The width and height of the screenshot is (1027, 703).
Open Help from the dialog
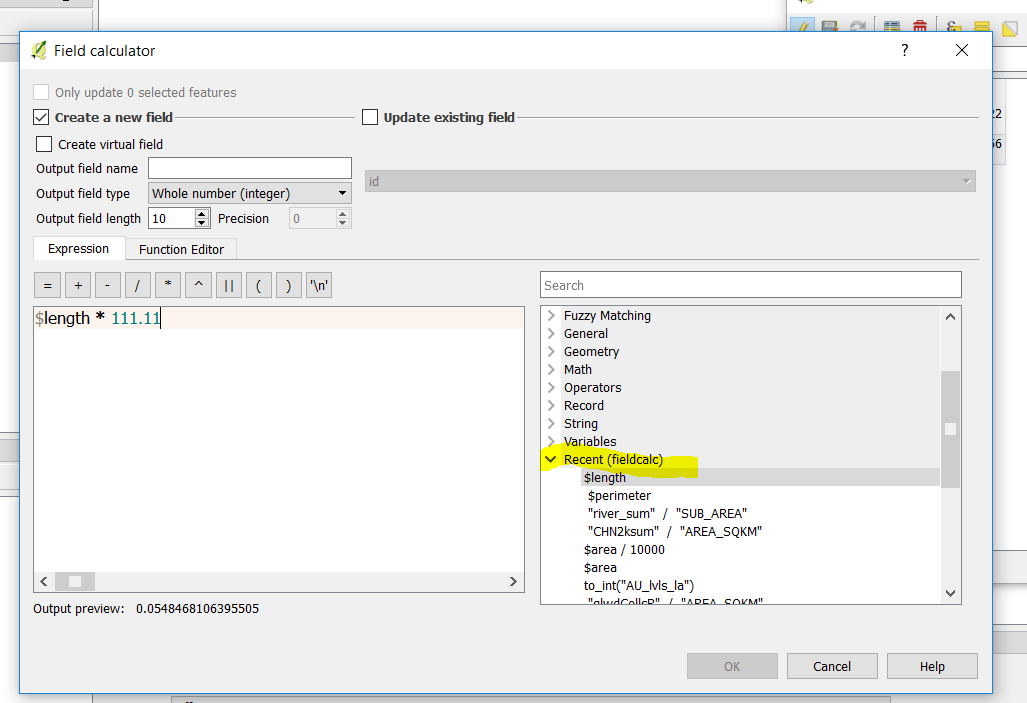coord(931,666)
